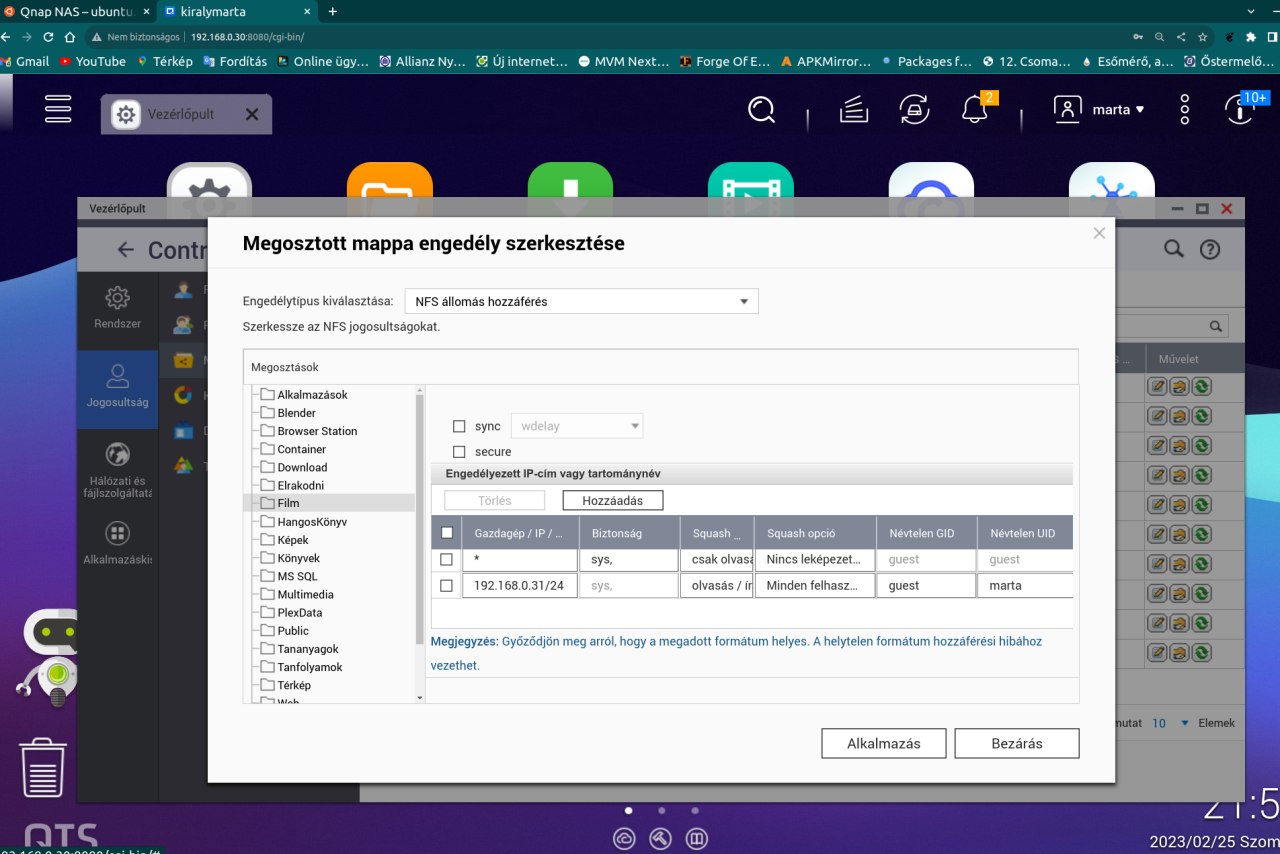Click the Hozzáadás button
Screen dimensions: 1280x854
pos(613,500)
